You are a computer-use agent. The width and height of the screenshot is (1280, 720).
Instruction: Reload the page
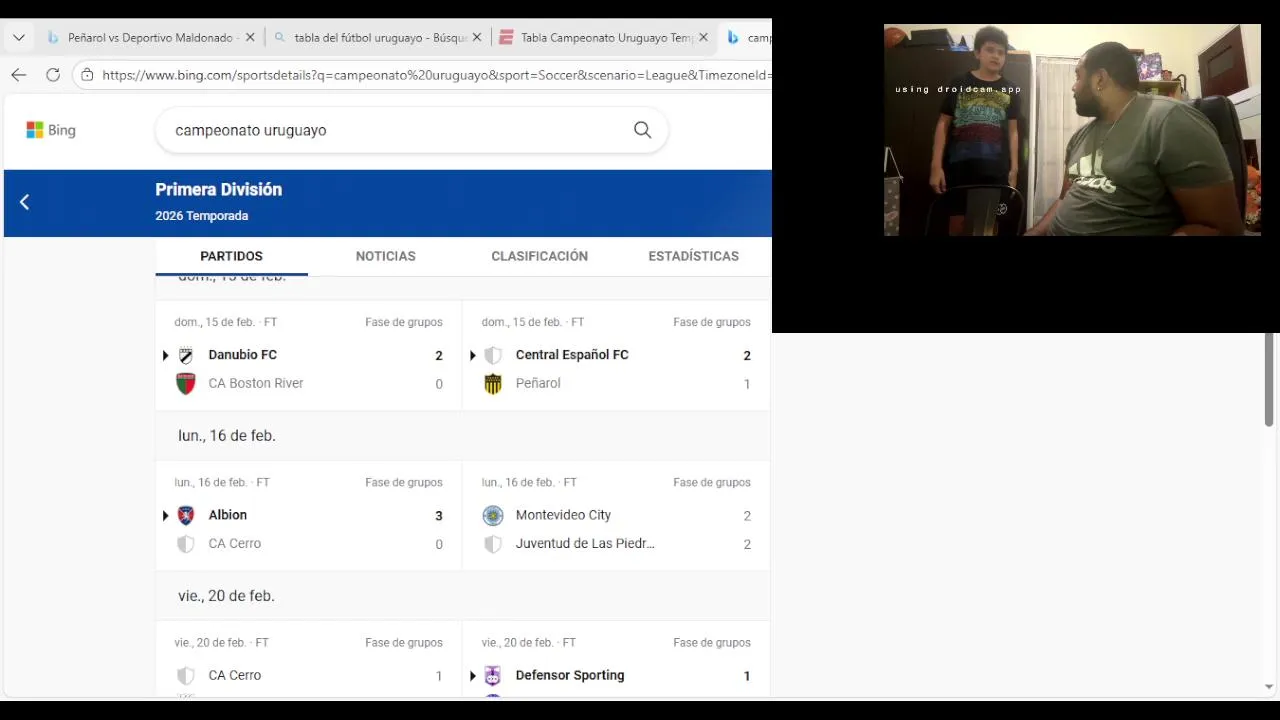53,75
